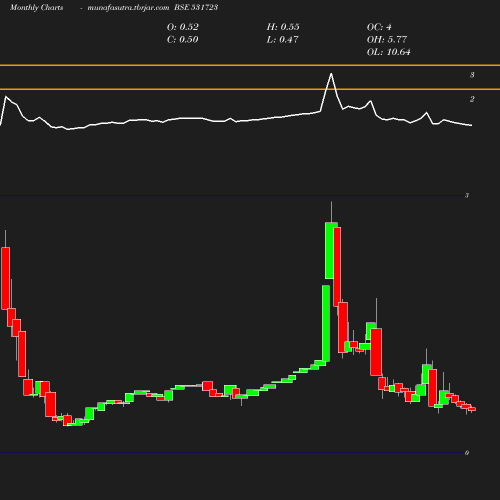Click the 'OL: 10.64' reading
The width and height of the screenshot is (500, 500).
389,52
